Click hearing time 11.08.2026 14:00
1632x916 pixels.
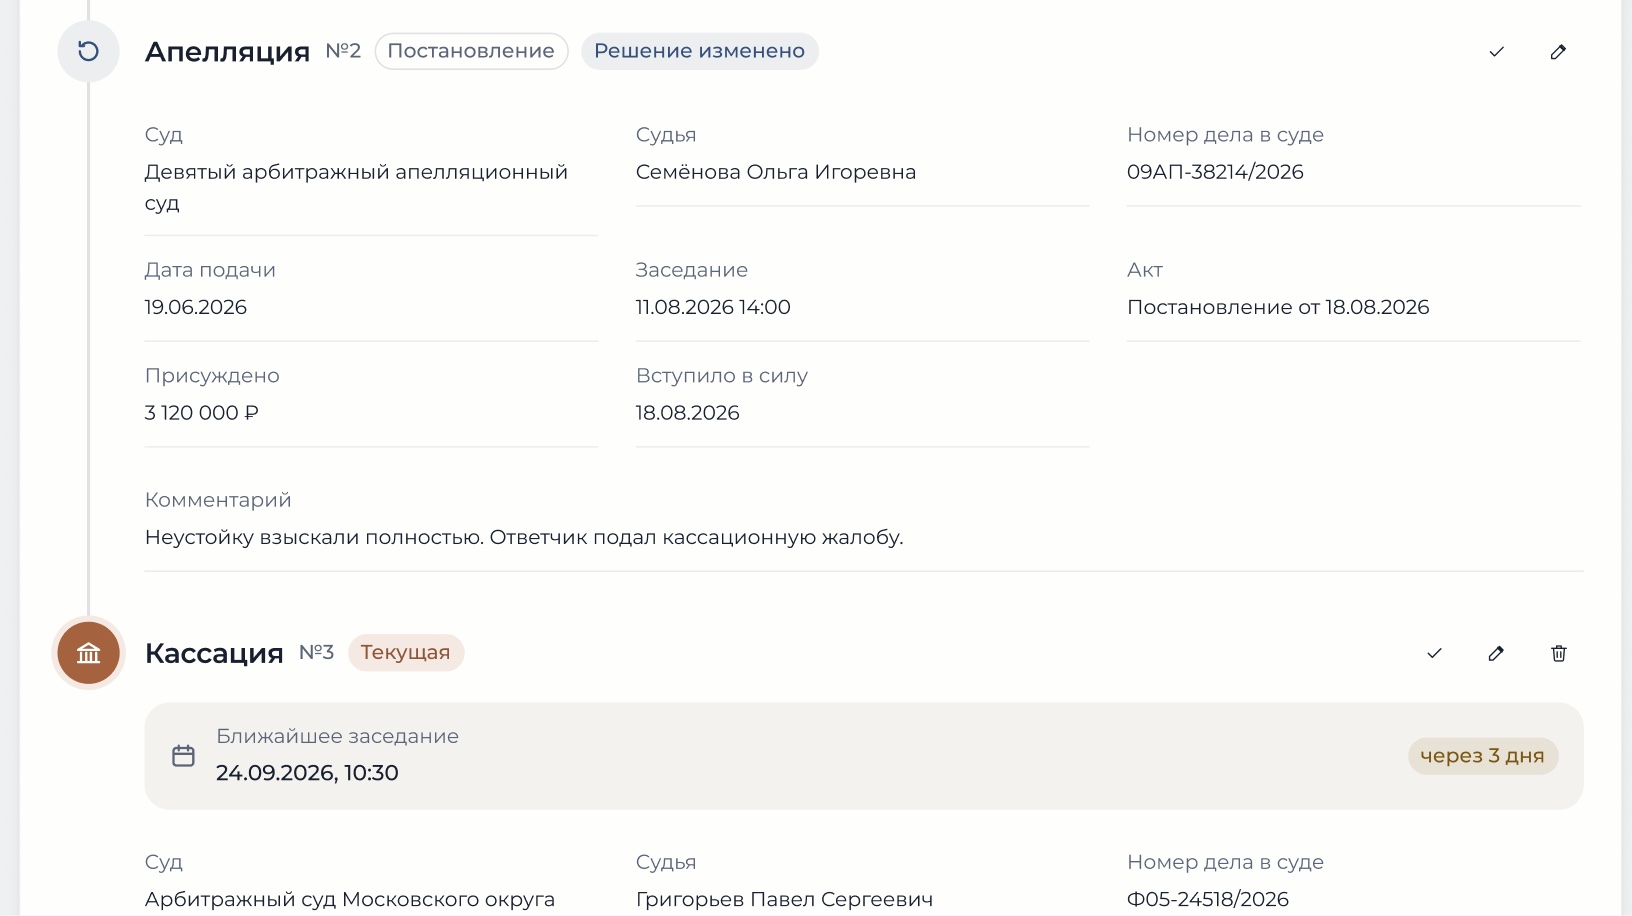[713, 307]
